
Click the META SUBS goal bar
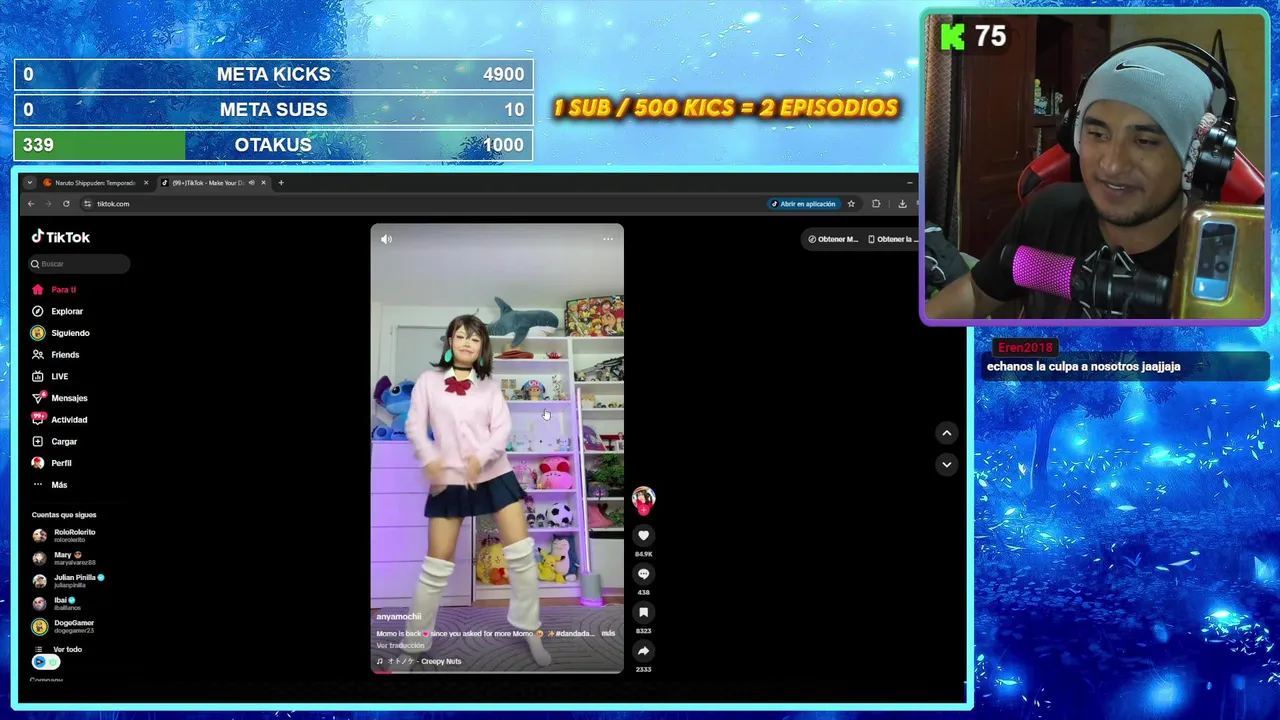pyautogui.click(x=273, y=110)
